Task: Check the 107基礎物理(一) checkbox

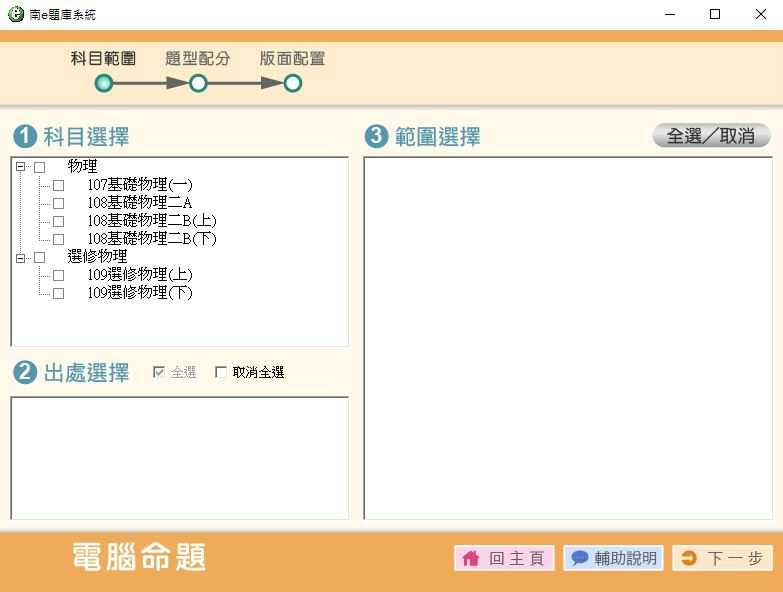Action: pos(58,185)
